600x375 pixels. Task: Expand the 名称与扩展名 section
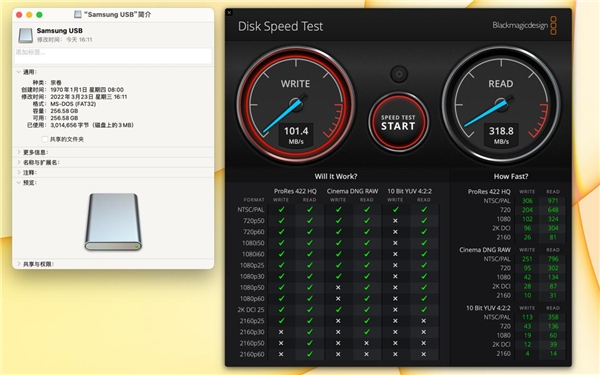pyautogui.click(x=18, y=162)
